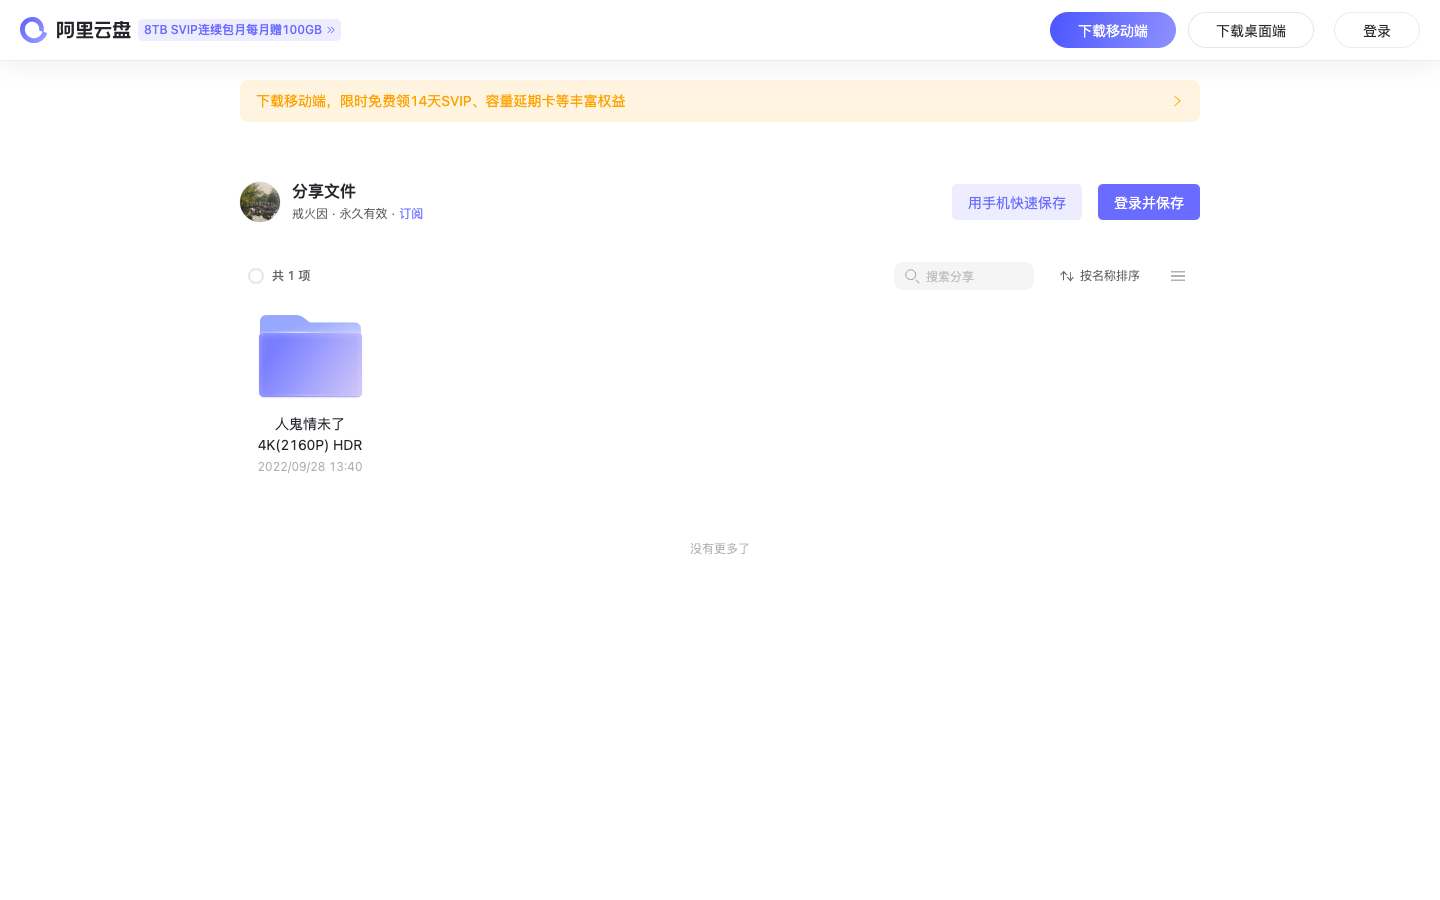
Task: Click the 下载桌面端 button
Action: coord(1251,30)
